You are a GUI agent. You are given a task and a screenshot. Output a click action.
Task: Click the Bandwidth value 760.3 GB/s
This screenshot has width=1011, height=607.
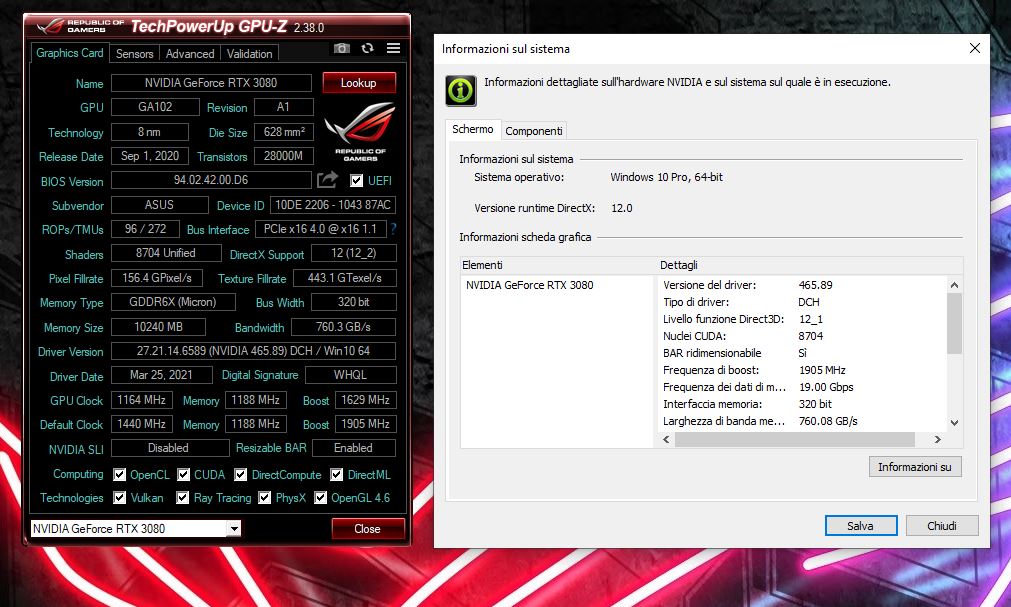pos(343,327)
